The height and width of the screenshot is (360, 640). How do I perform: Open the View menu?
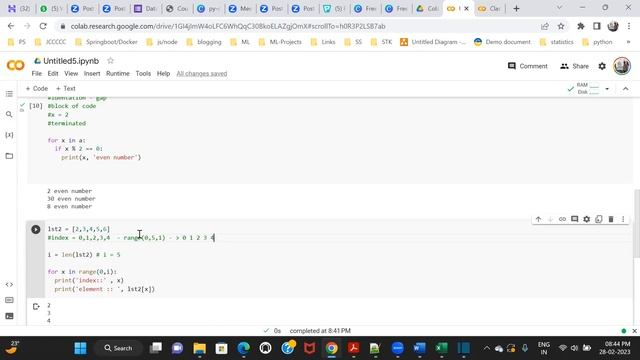[x=71, y=73]
